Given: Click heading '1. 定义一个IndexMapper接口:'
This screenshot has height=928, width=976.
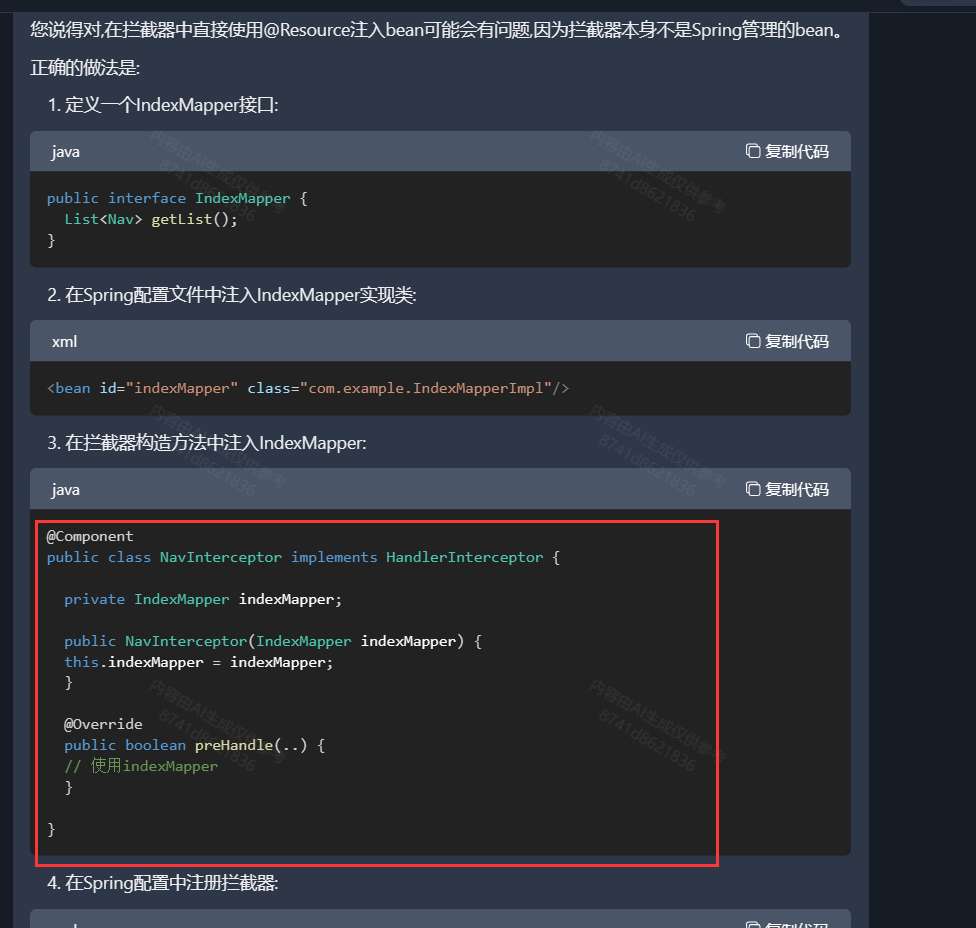Looking at the screenshot, I should [163, 105].
